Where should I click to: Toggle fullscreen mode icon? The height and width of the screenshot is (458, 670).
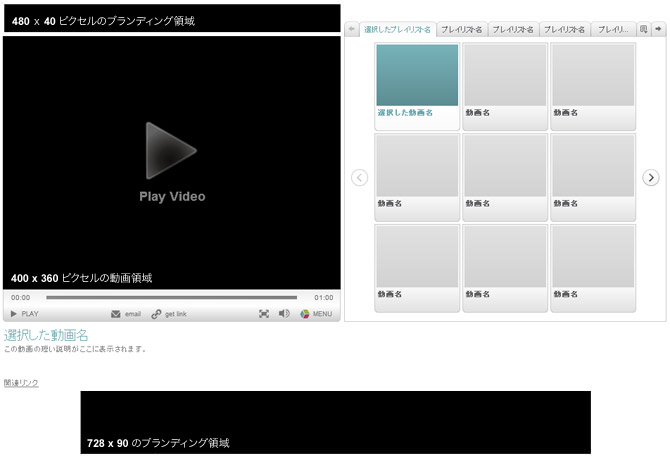pos(264,314)
